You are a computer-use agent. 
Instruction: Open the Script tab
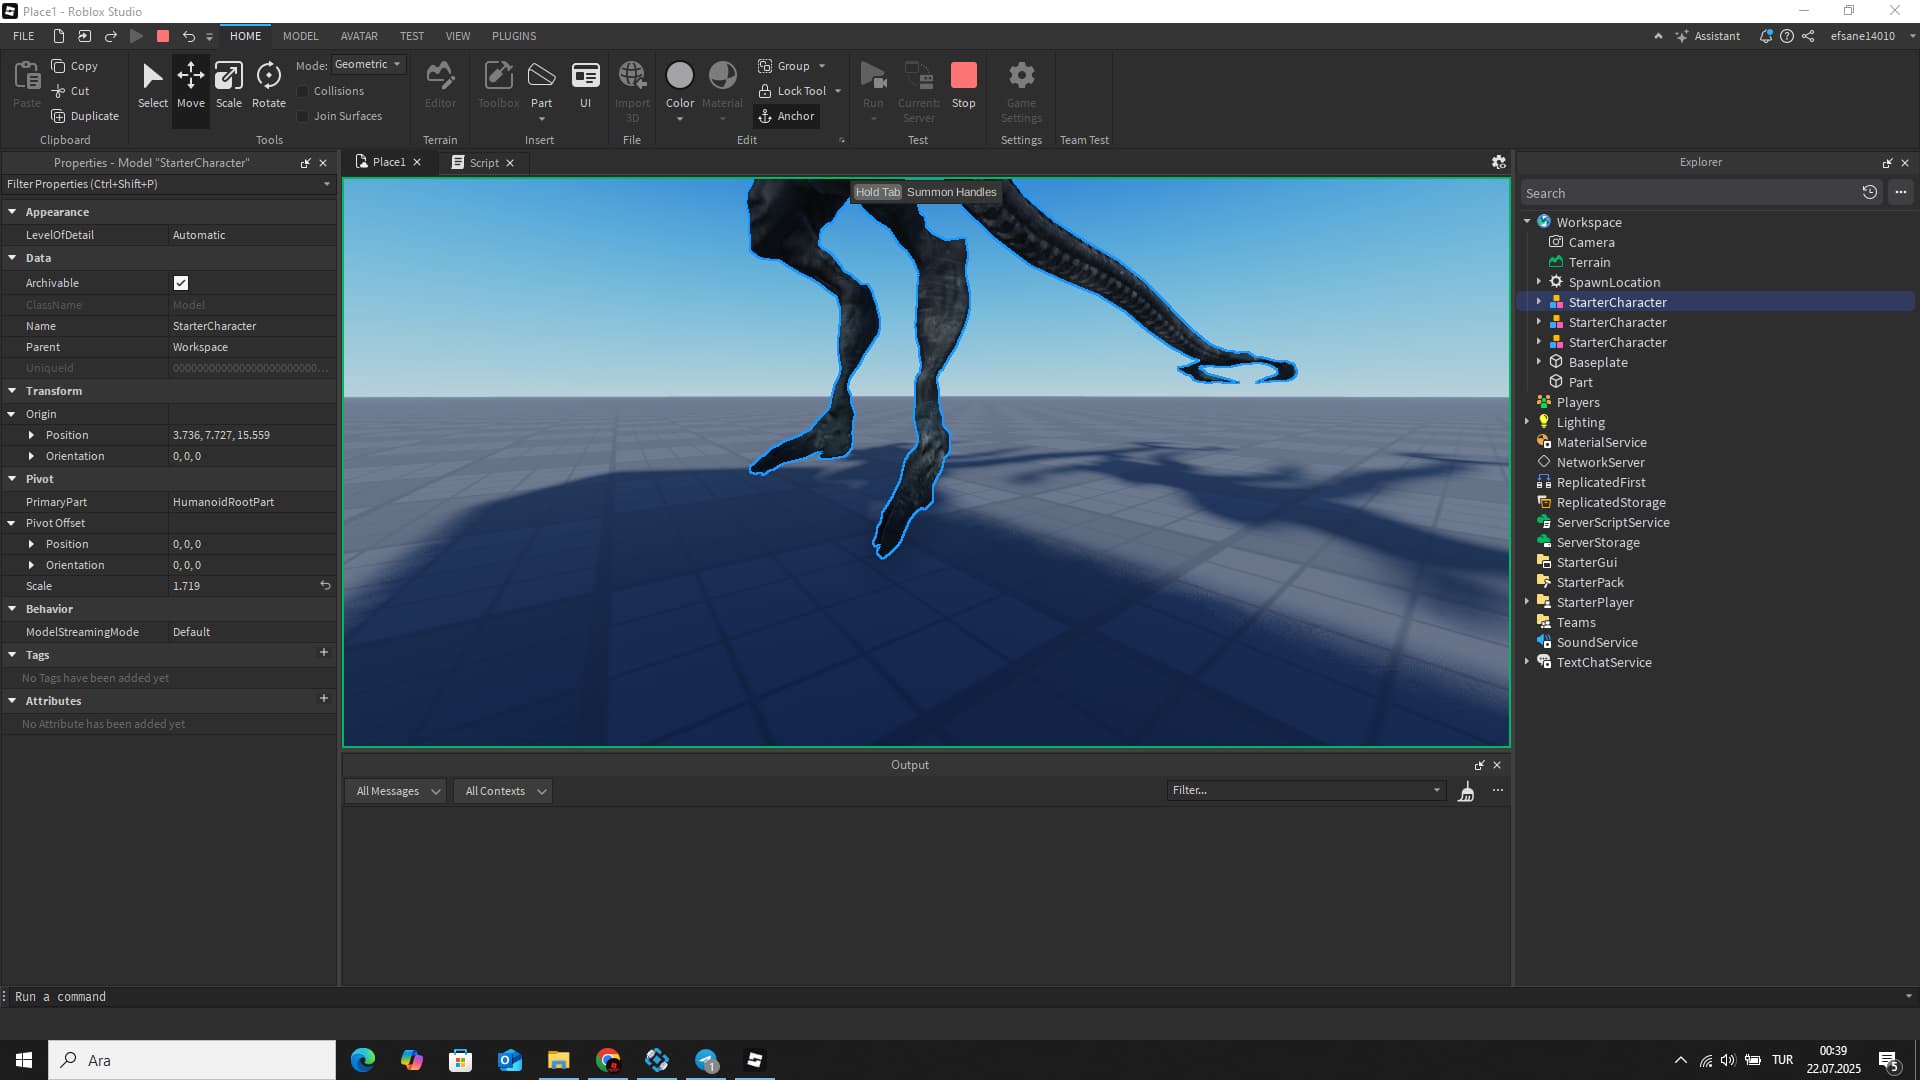483,162
